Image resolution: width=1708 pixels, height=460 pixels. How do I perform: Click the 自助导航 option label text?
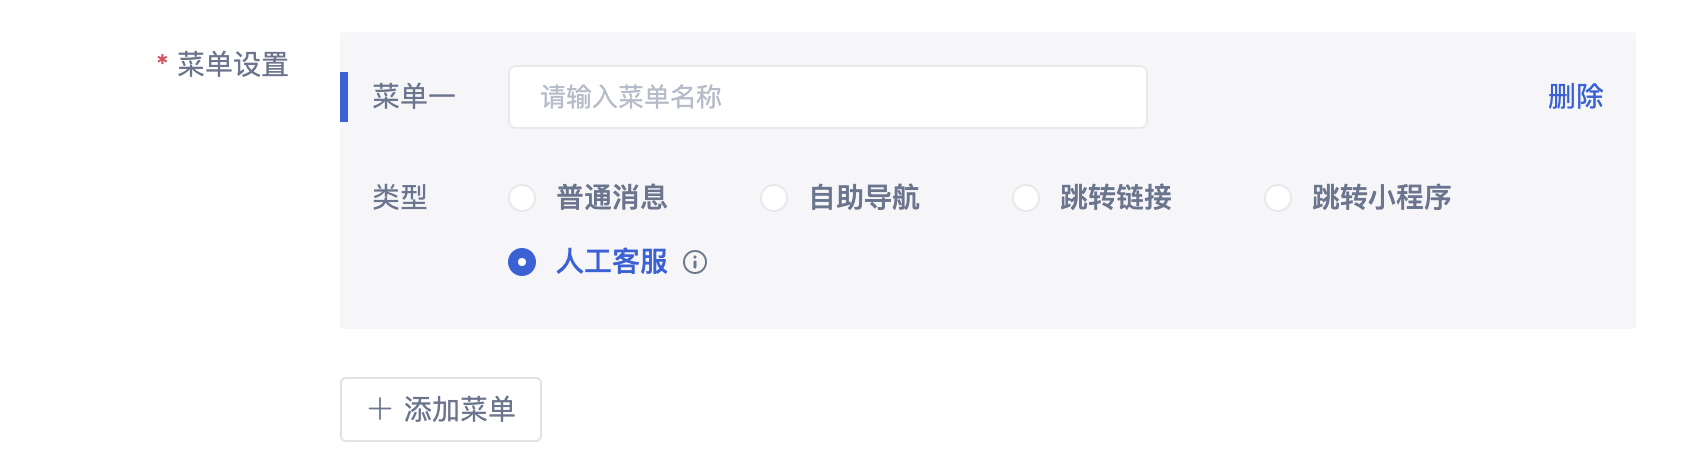point(864,198)
